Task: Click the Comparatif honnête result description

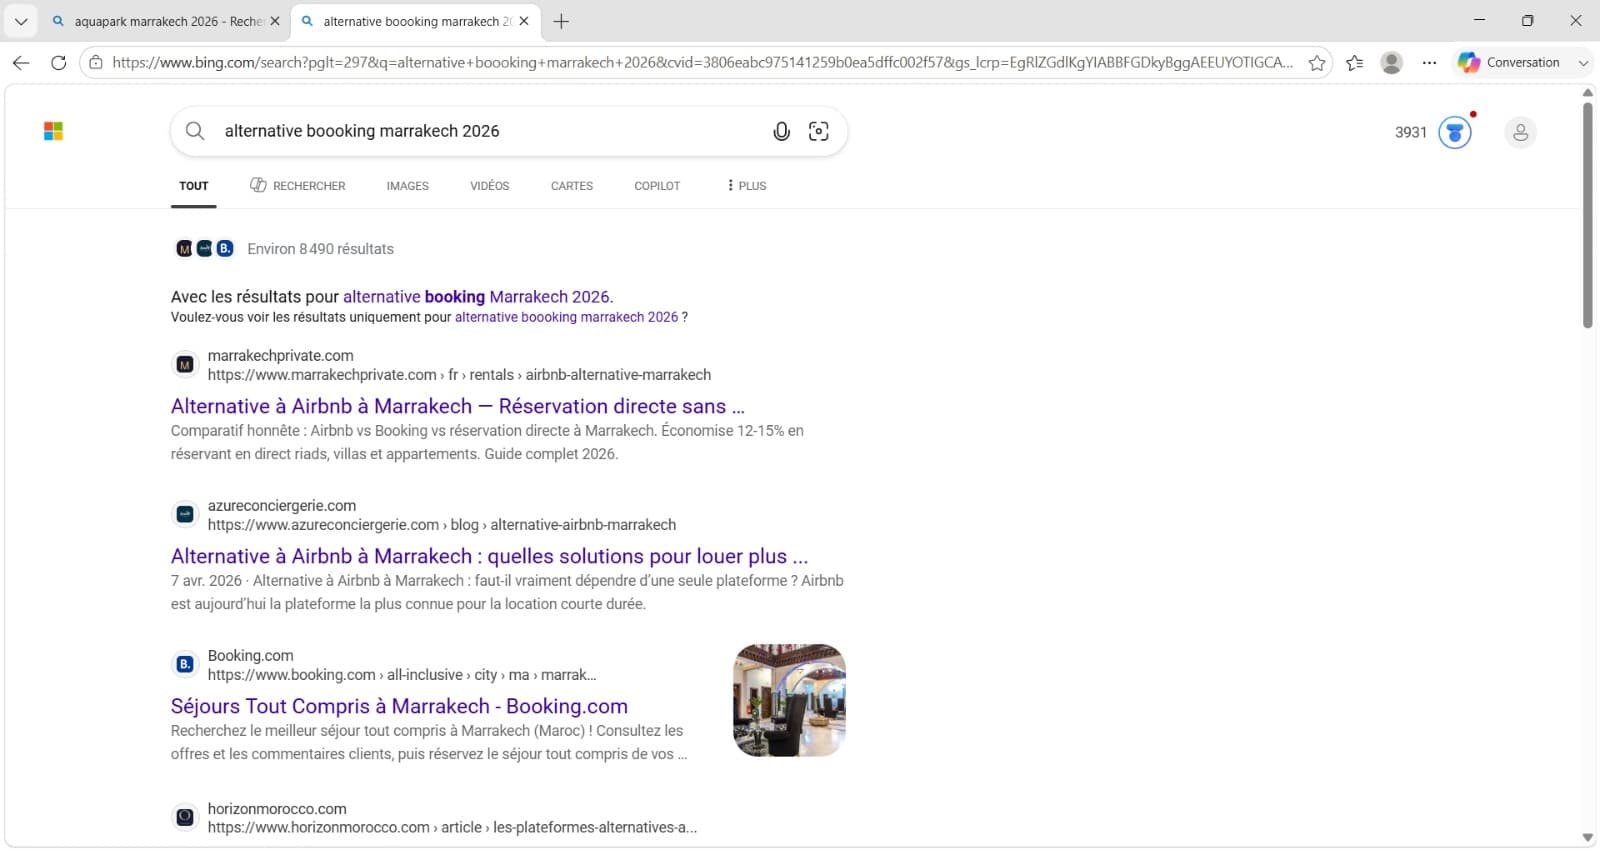Action: (487, 442)
